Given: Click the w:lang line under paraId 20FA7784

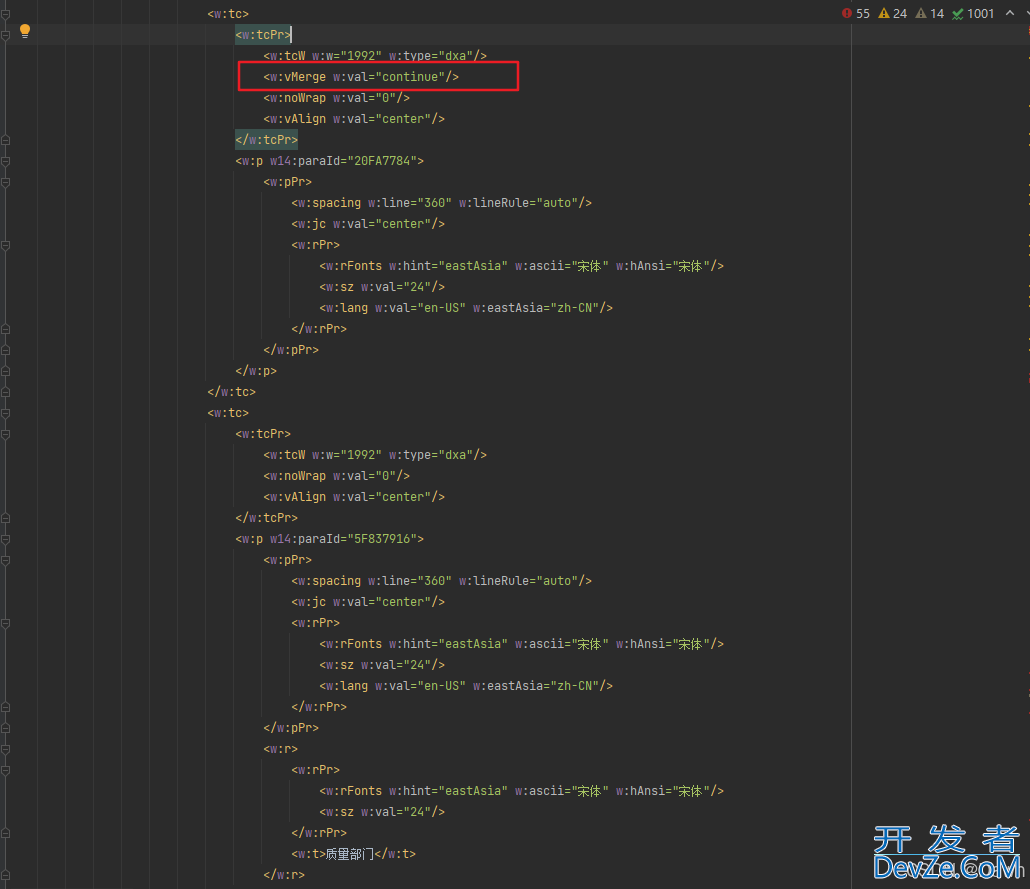Looking at the screenshot, I should click(x=466, y=308).
